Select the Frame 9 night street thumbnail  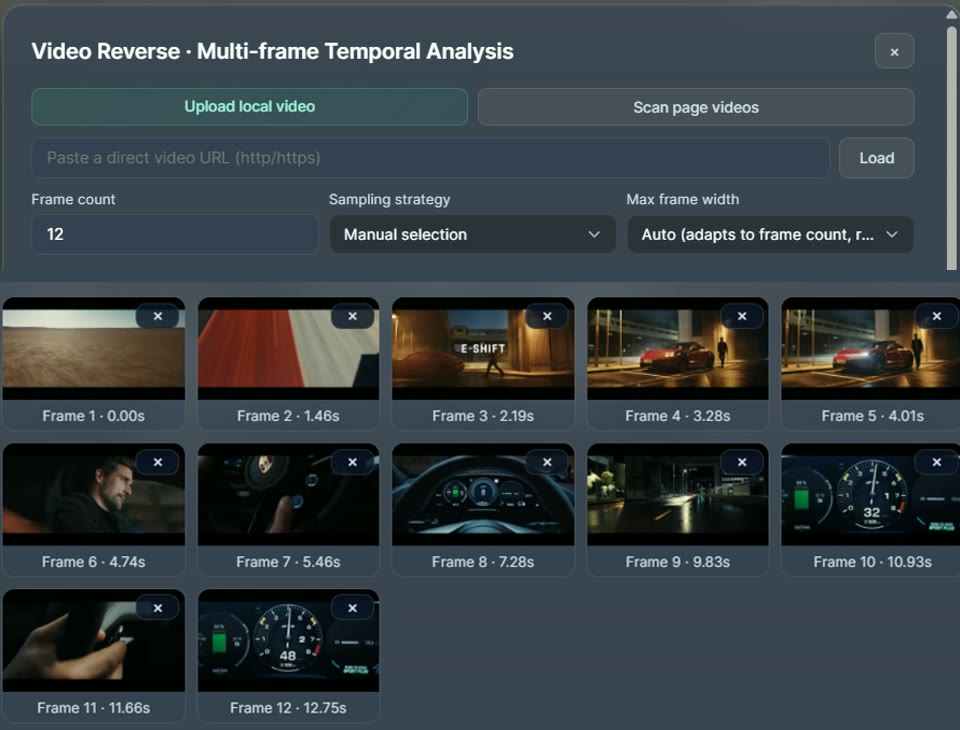[678, 494]
